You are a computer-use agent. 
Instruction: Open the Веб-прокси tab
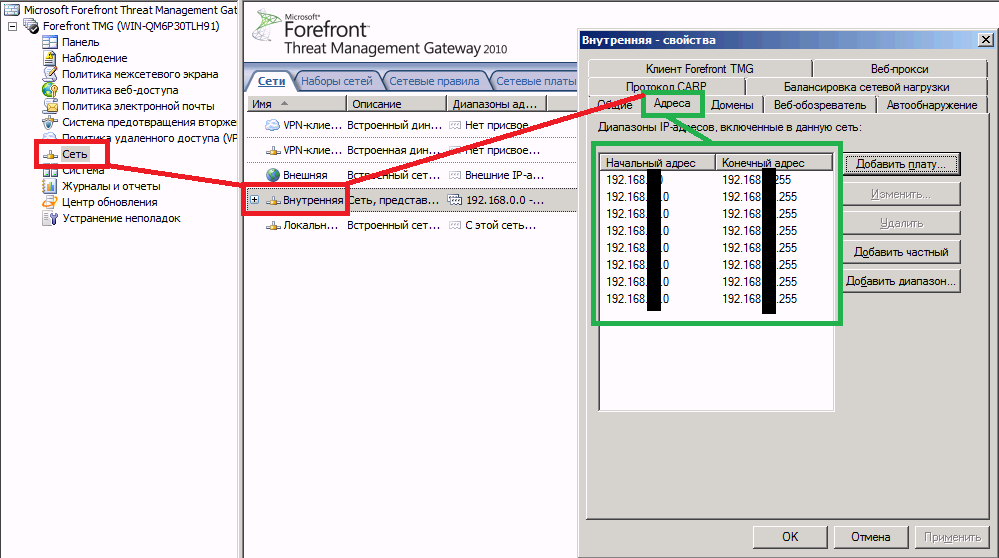point(900,69)
